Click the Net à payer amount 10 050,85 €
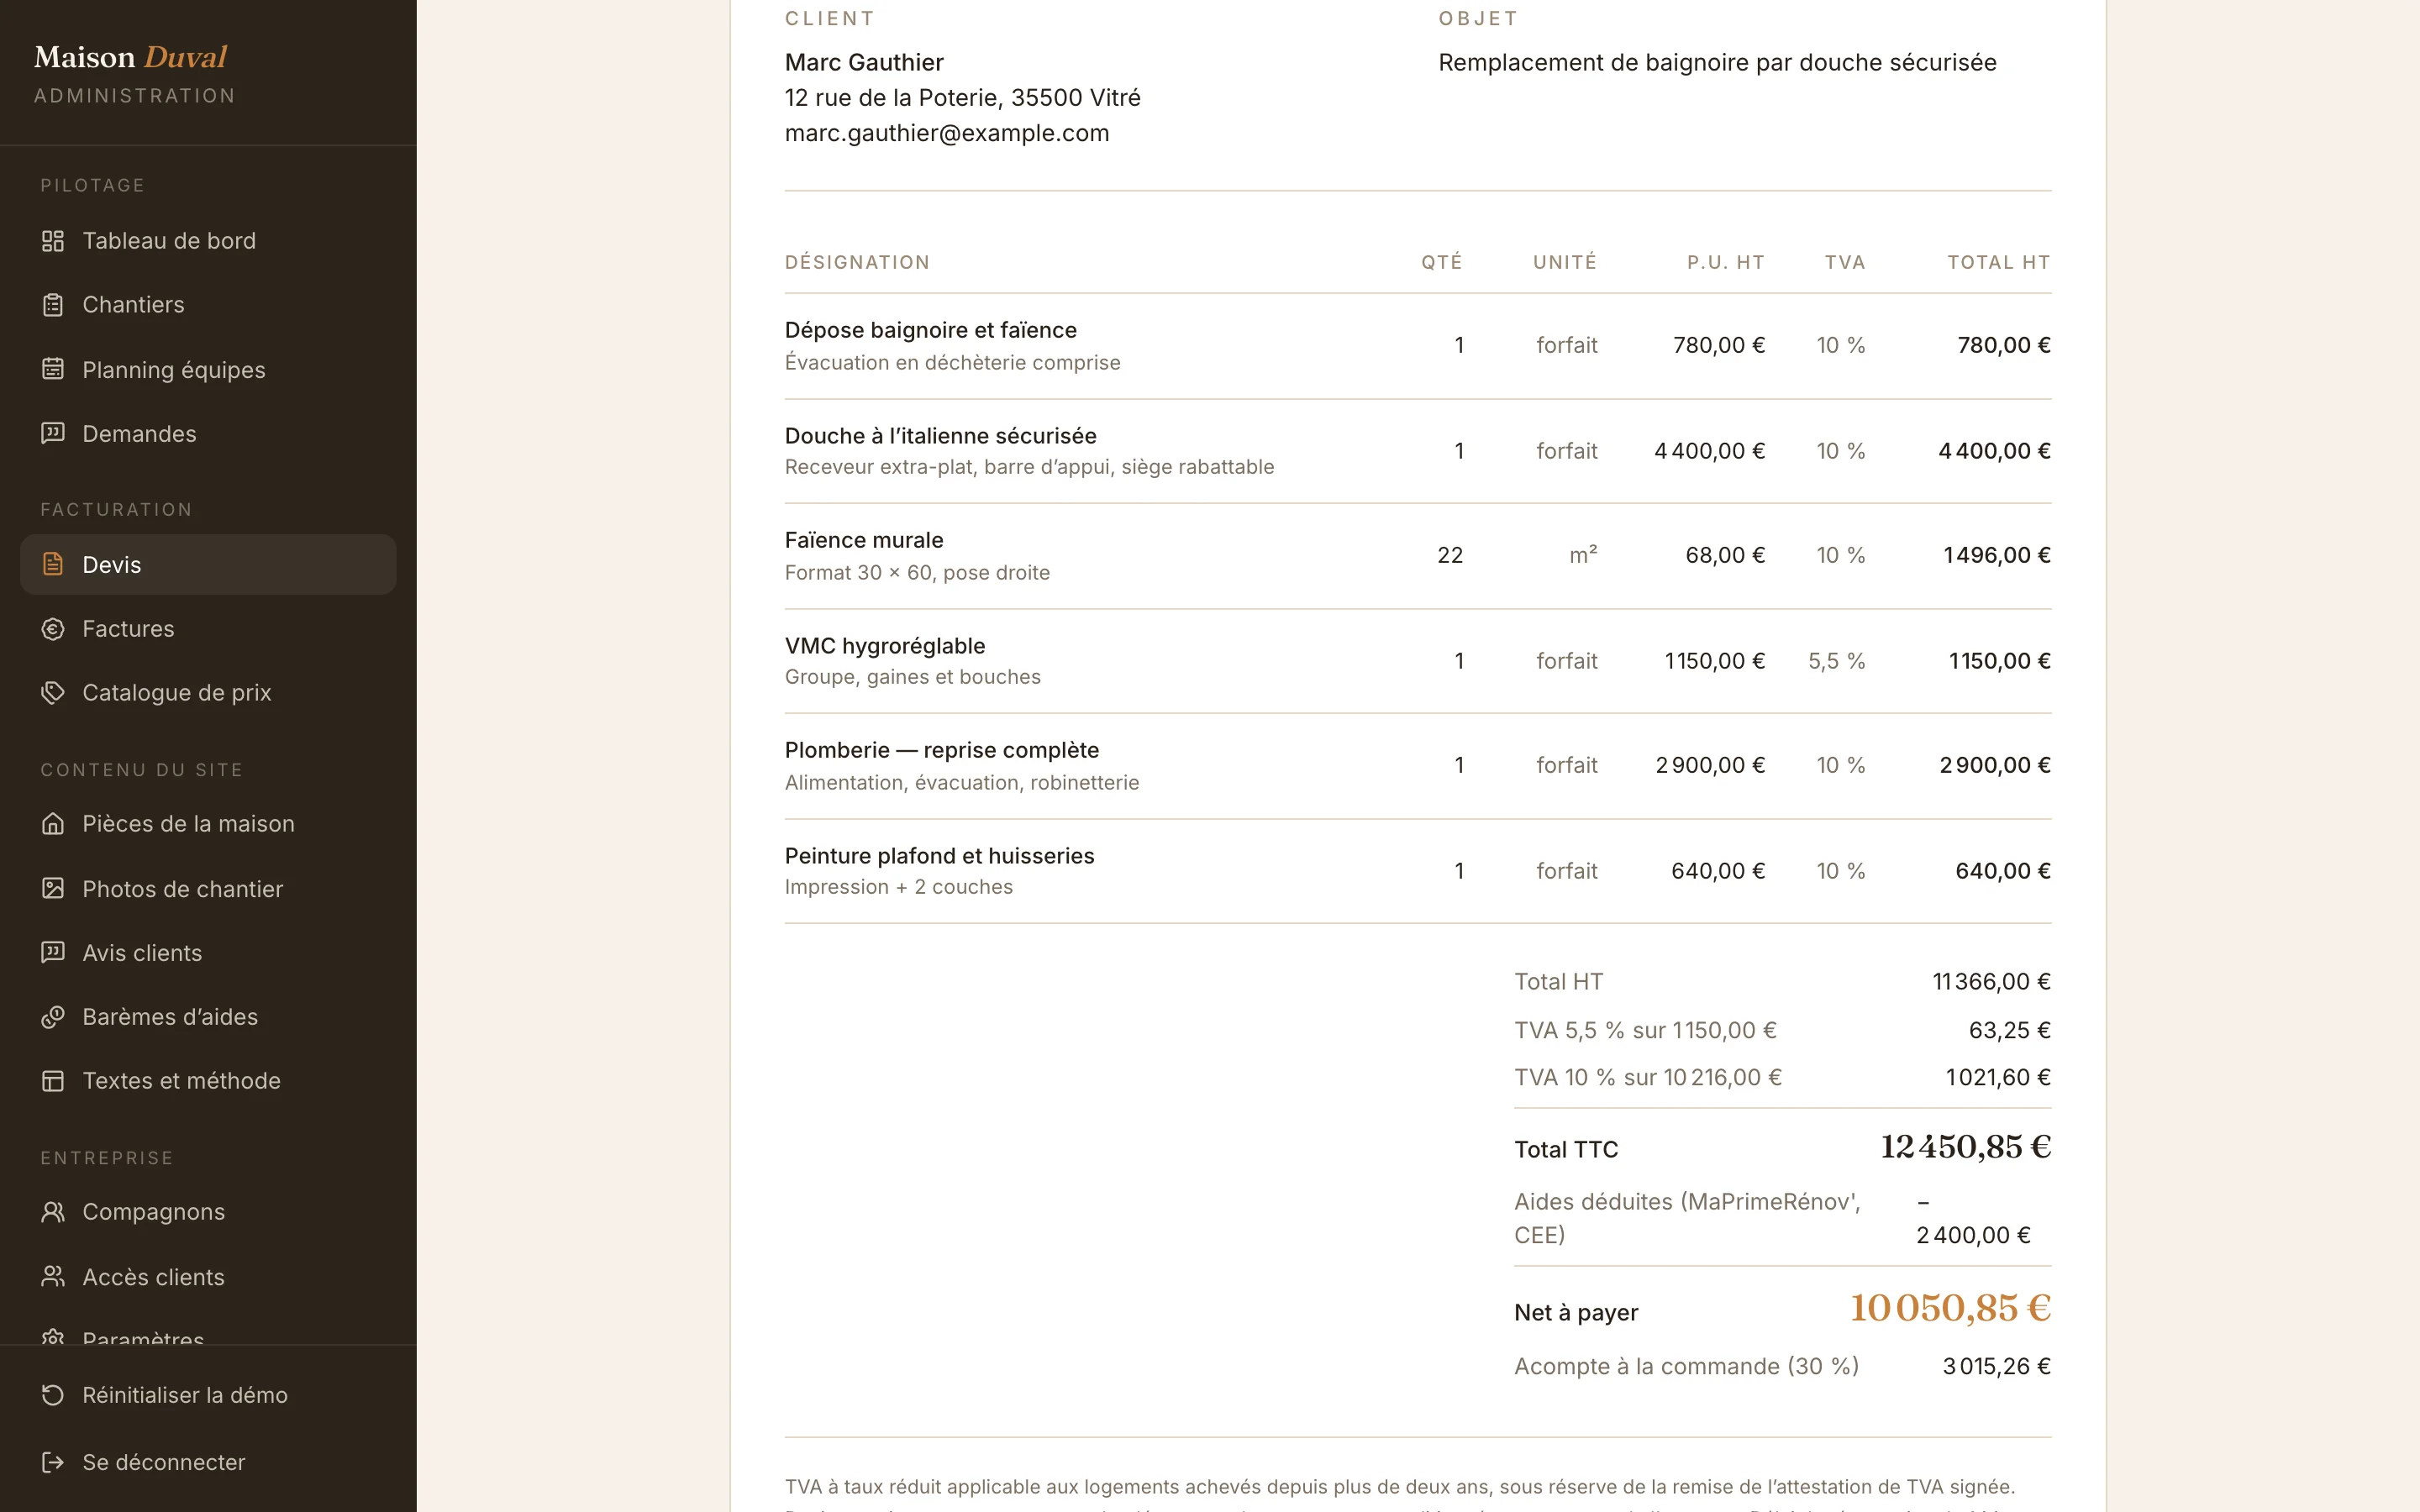This screenshot has height=1512, width=2420. (1950, 1308)
